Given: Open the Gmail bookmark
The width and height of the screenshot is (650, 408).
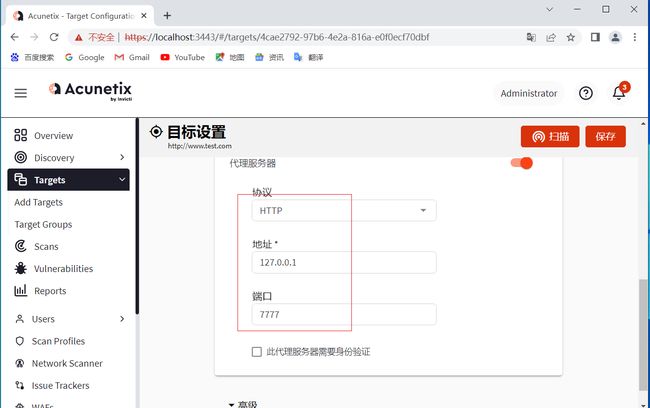Looking at the screenshot, I should [x=132, y=57].
